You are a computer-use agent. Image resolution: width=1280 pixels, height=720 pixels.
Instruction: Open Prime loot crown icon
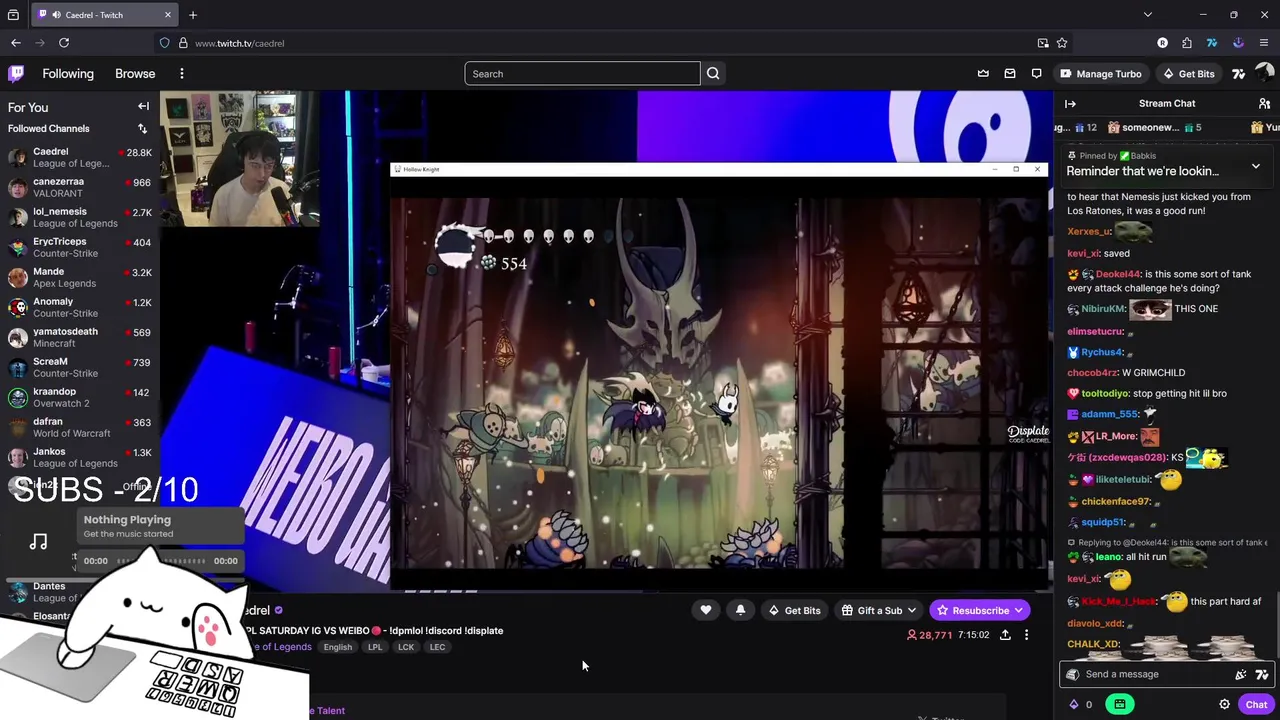(x=983, y=73)
